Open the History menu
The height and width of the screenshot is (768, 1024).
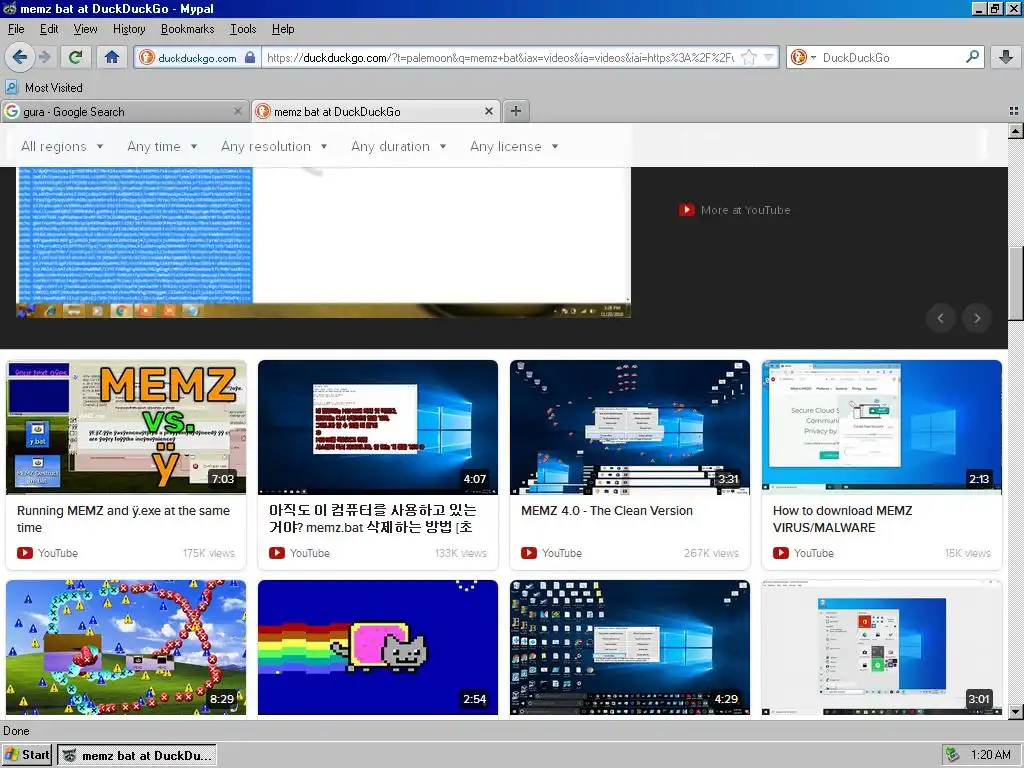point(129,29)
